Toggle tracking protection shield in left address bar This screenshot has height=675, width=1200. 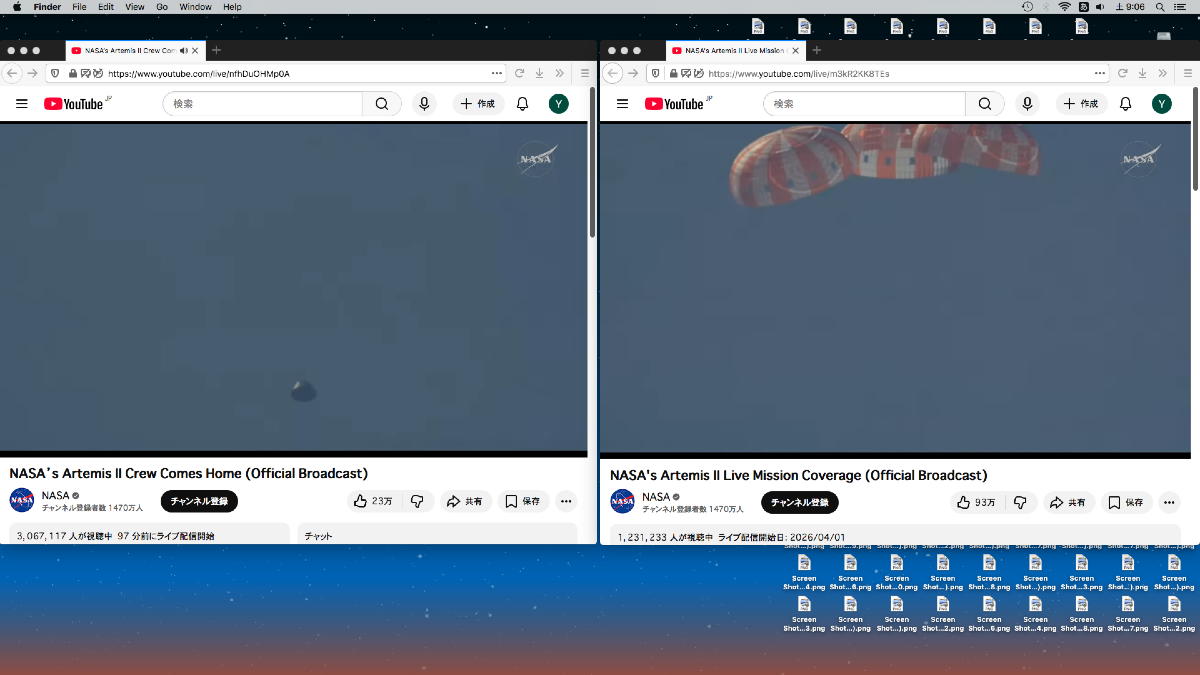(54, 73)
